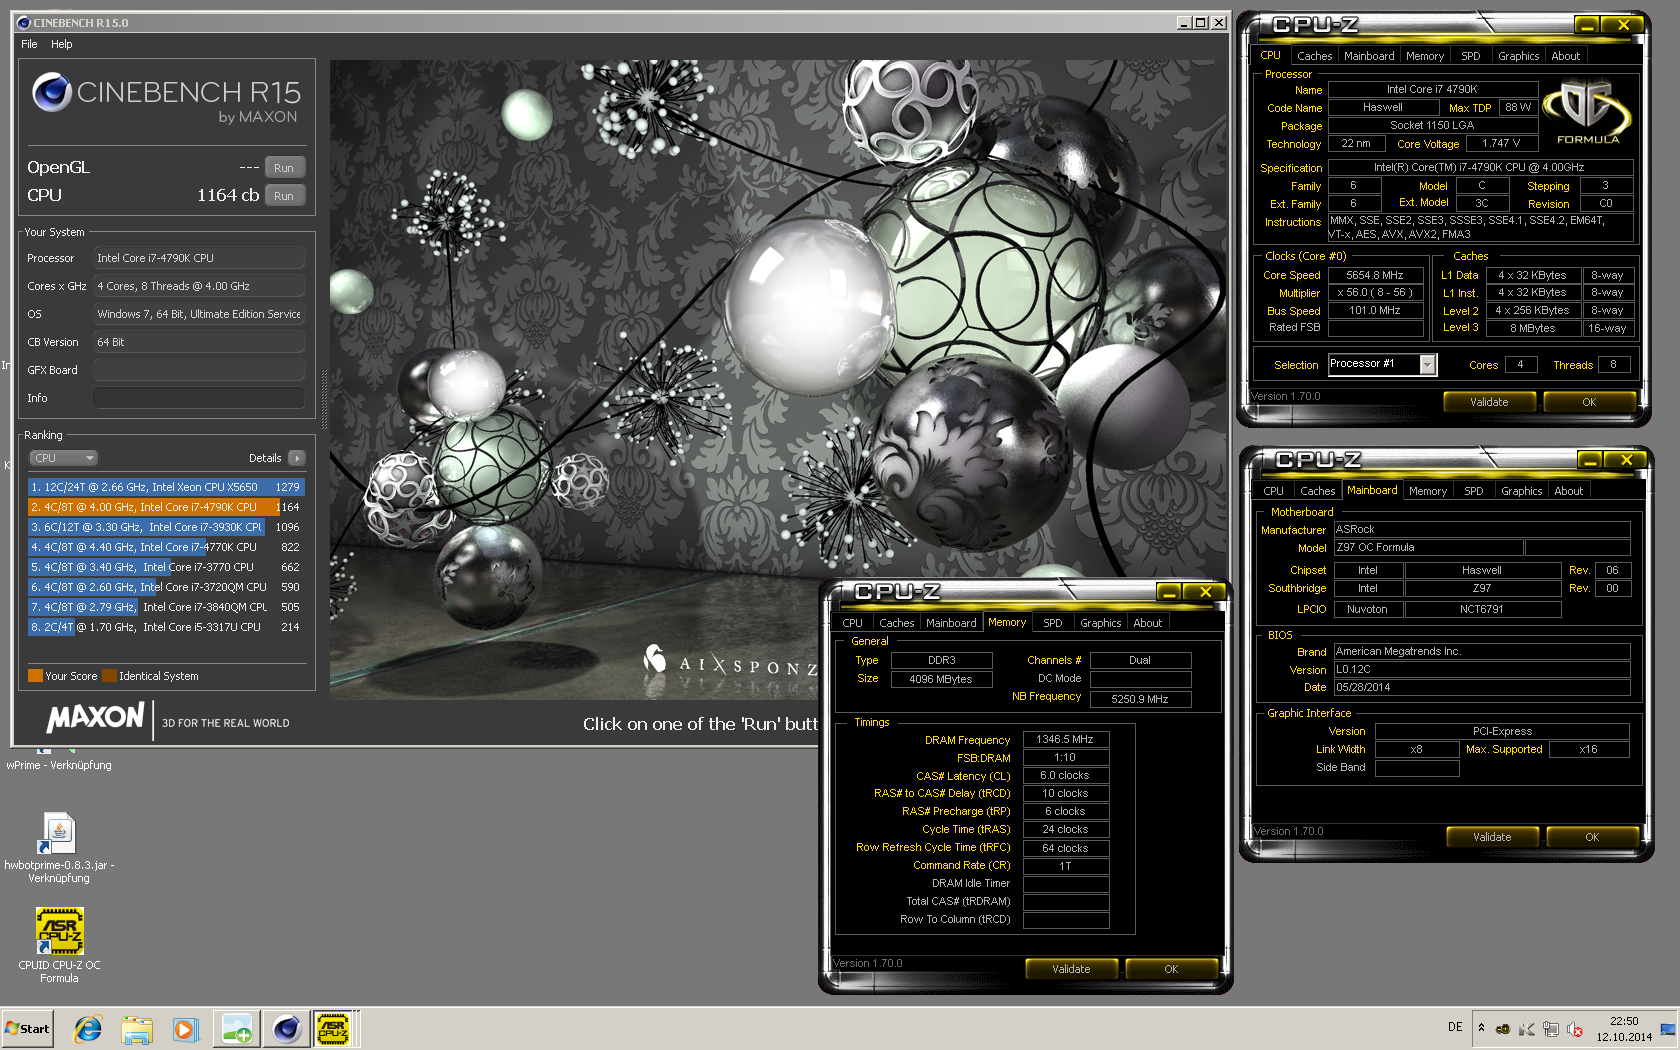This screenshot has width=1680, height=1050.
Task: Click the muted volume tray icon
Action: tap(1575, 1028)
